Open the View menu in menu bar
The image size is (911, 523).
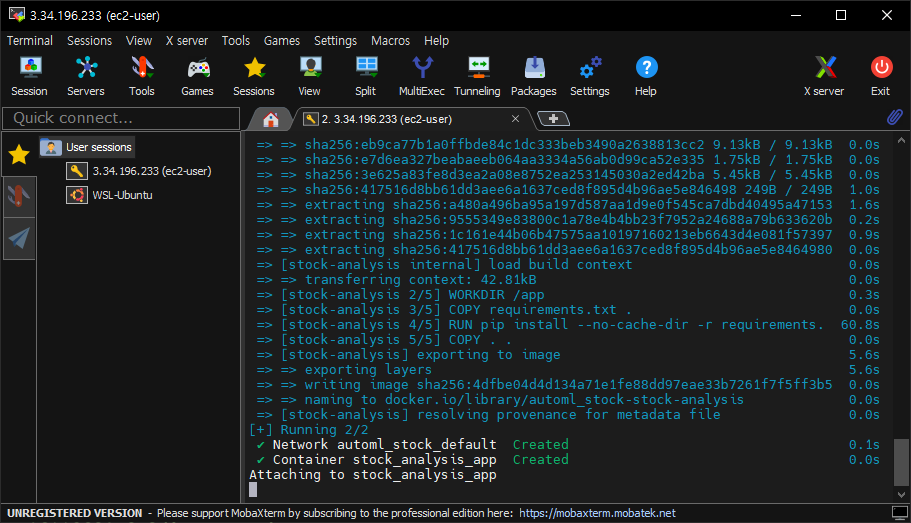[x=139, y=41]
